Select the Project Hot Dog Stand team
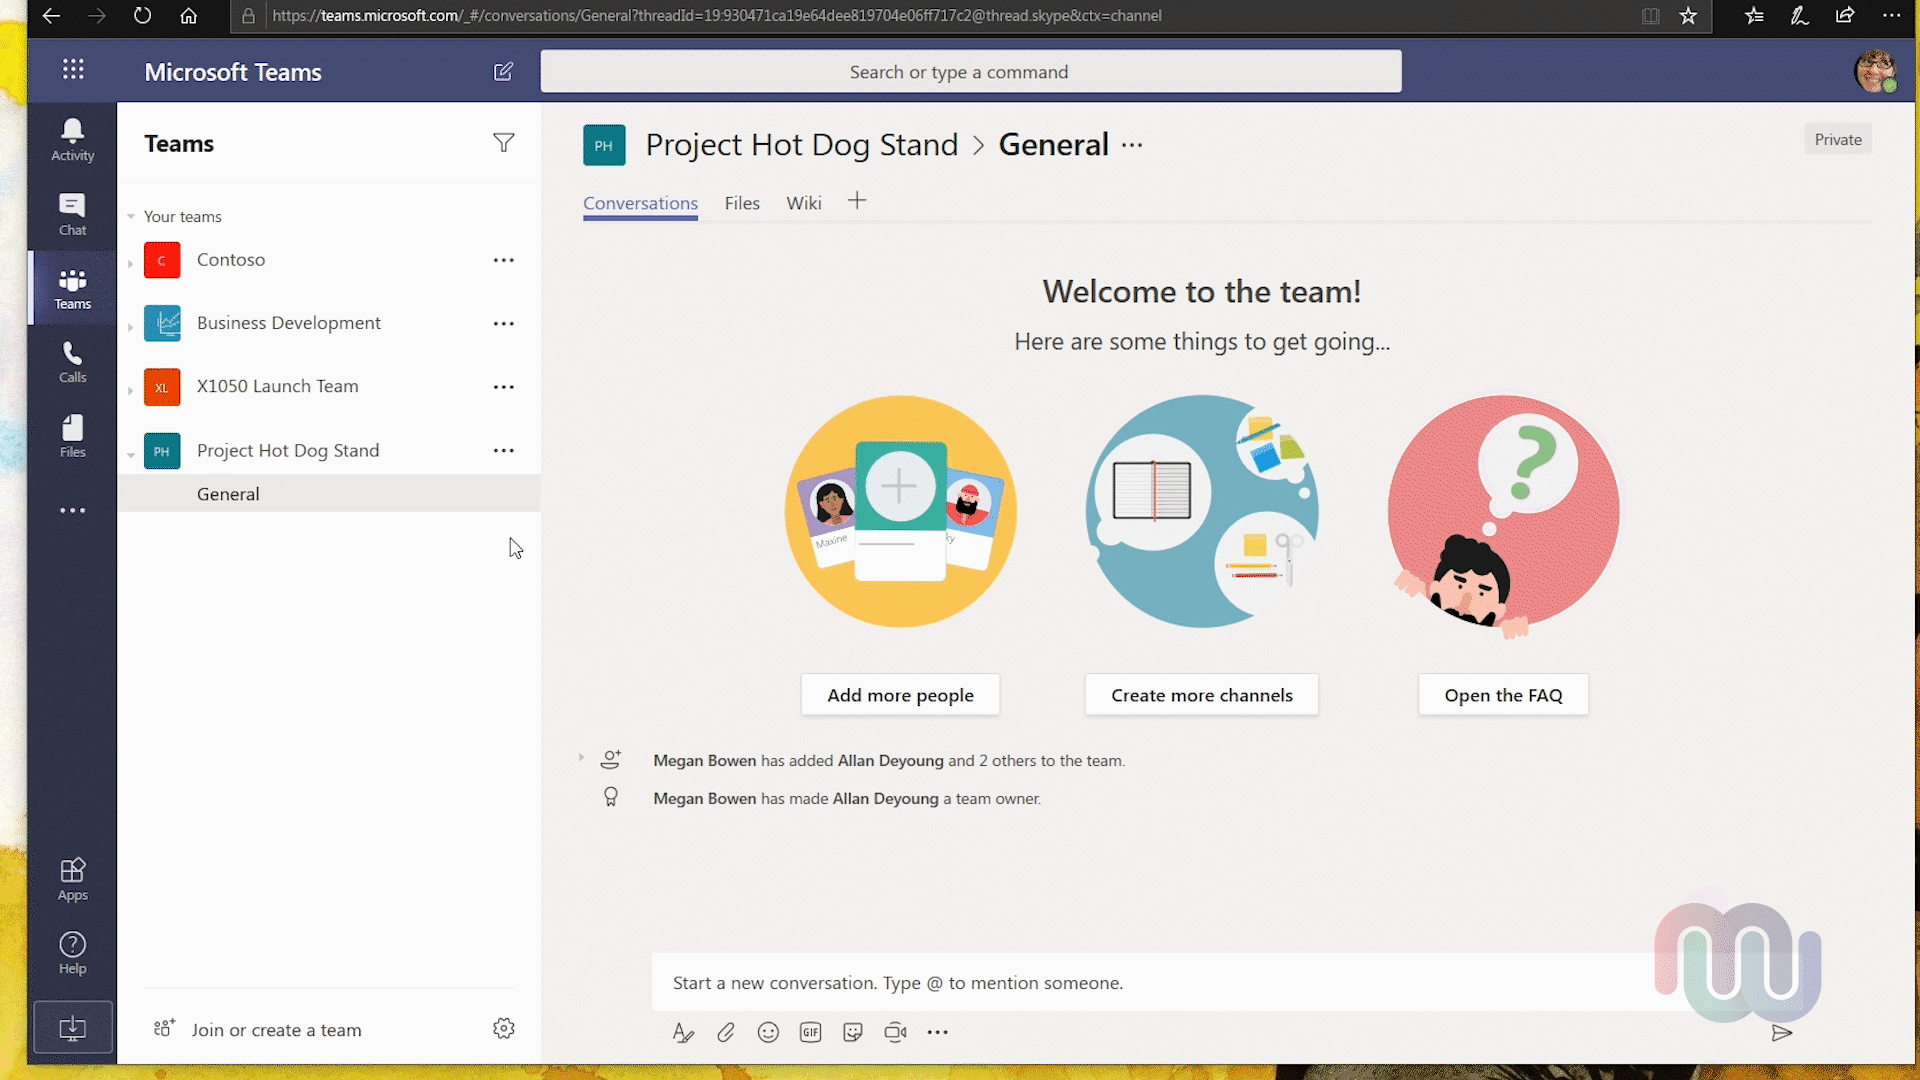Viewport: 1920px width, 1080px height. tap(288, 451)
